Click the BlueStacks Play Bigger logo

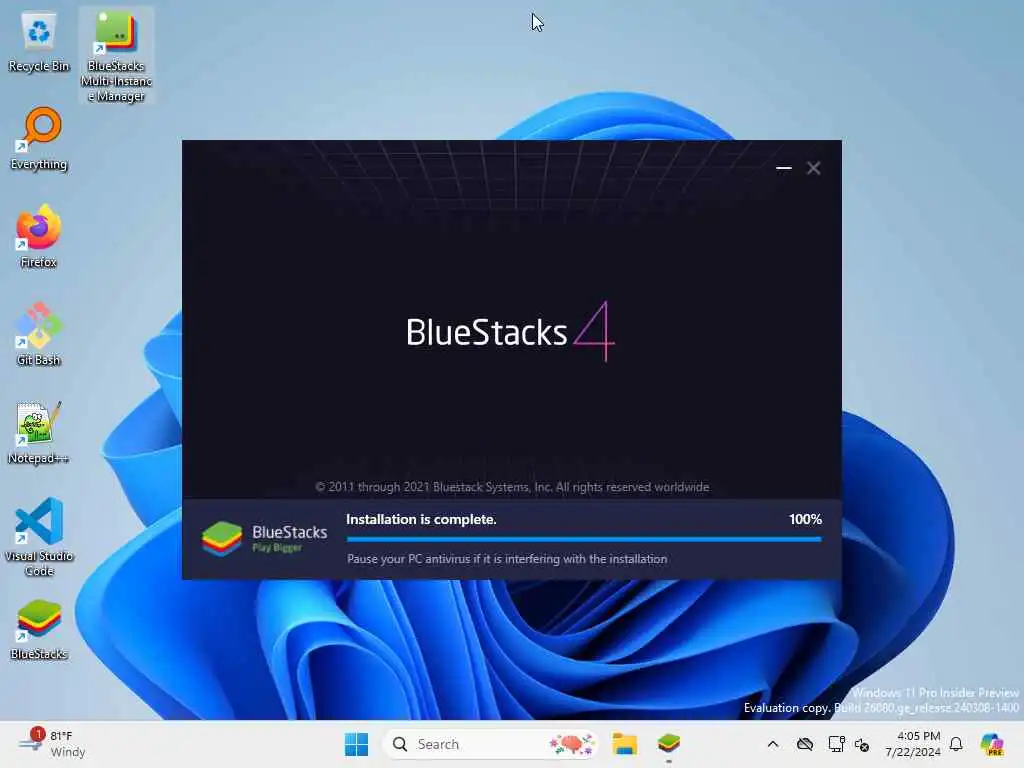coord(264,539)
